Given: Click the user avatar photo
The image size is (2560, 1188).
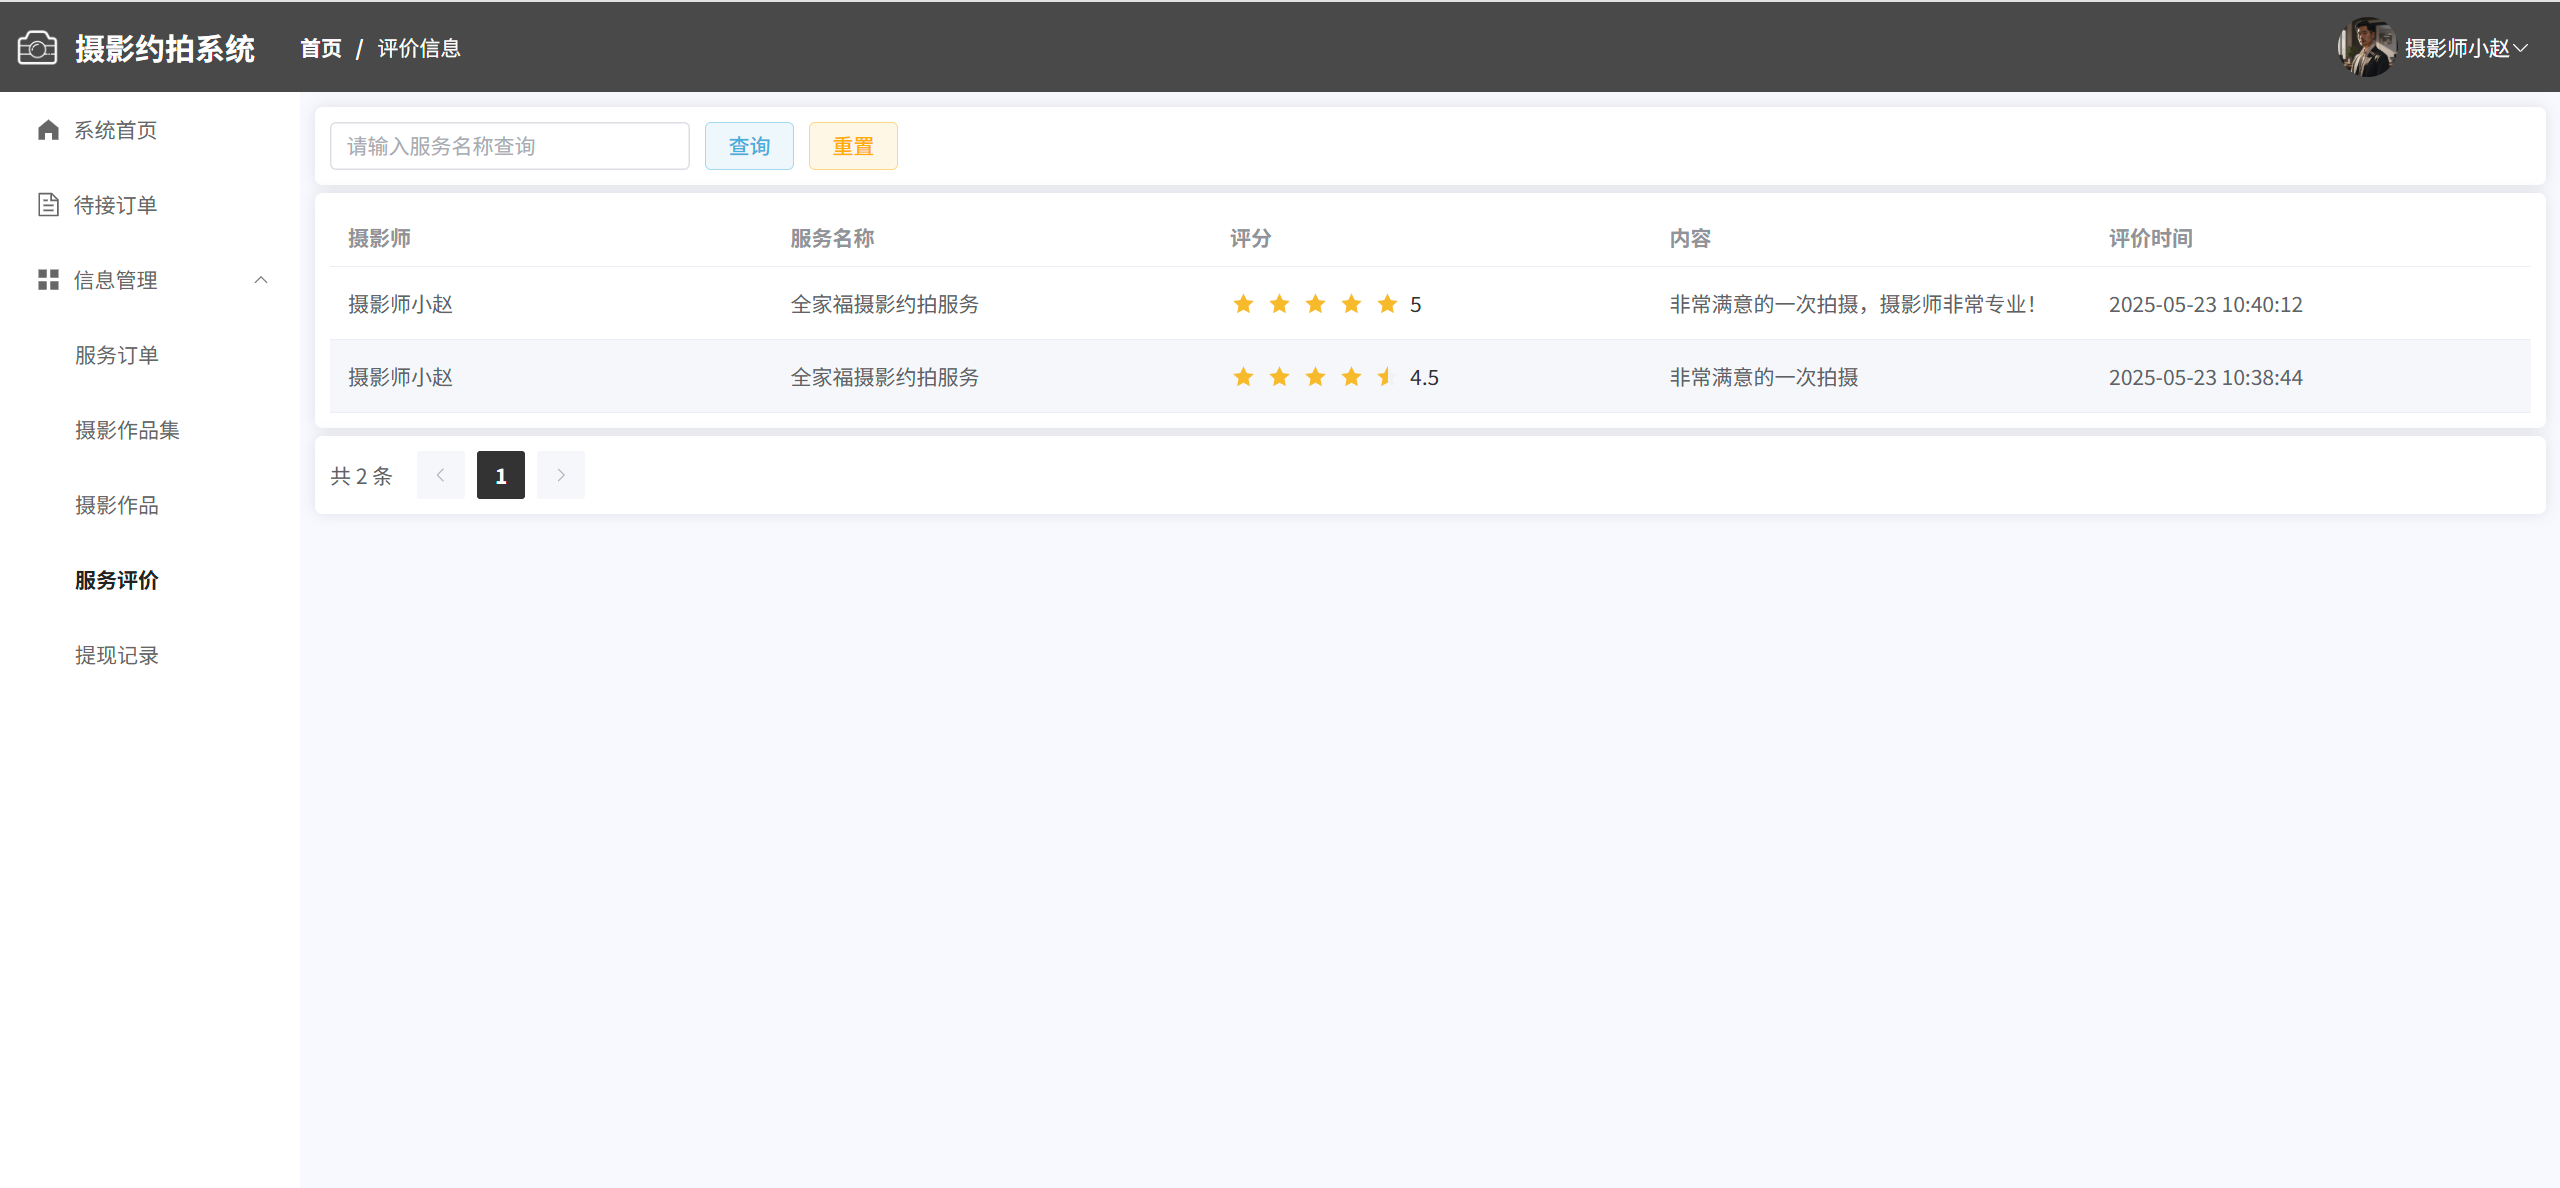Looking at the screenshot, I should pos(2366,47).
